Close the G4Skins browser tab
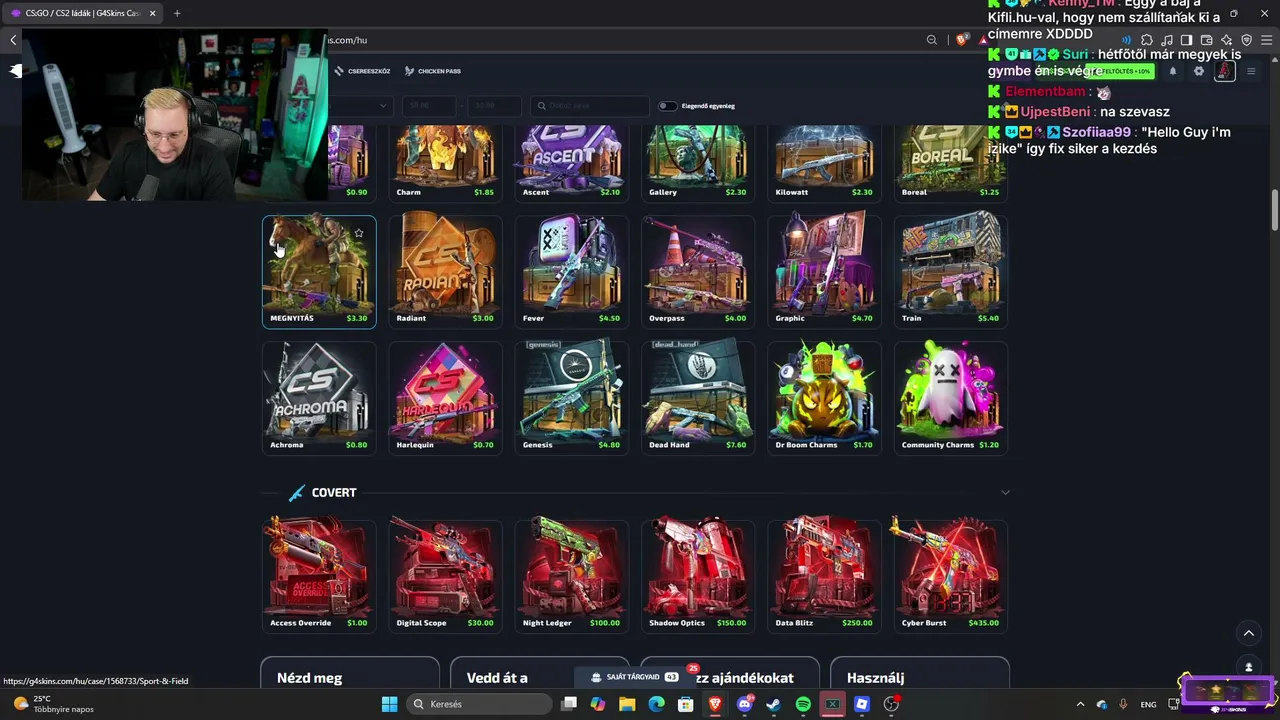 click(x=152, y=13)
